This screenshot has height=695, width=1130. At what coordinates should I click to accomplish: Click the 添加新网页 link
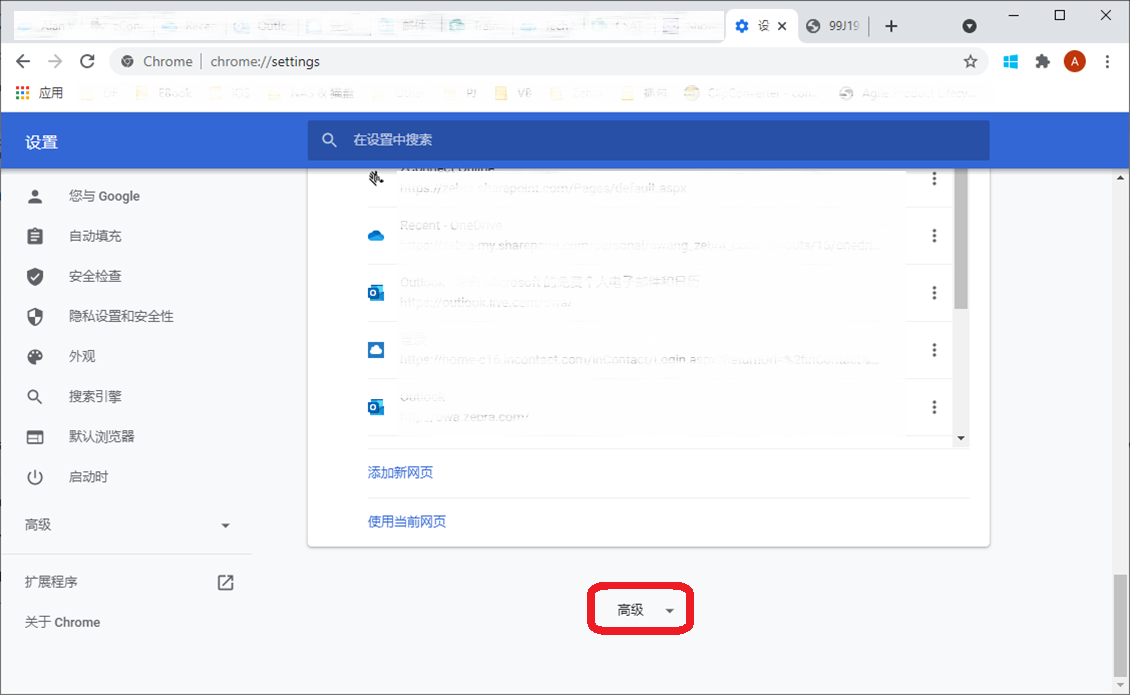[400, 472]
